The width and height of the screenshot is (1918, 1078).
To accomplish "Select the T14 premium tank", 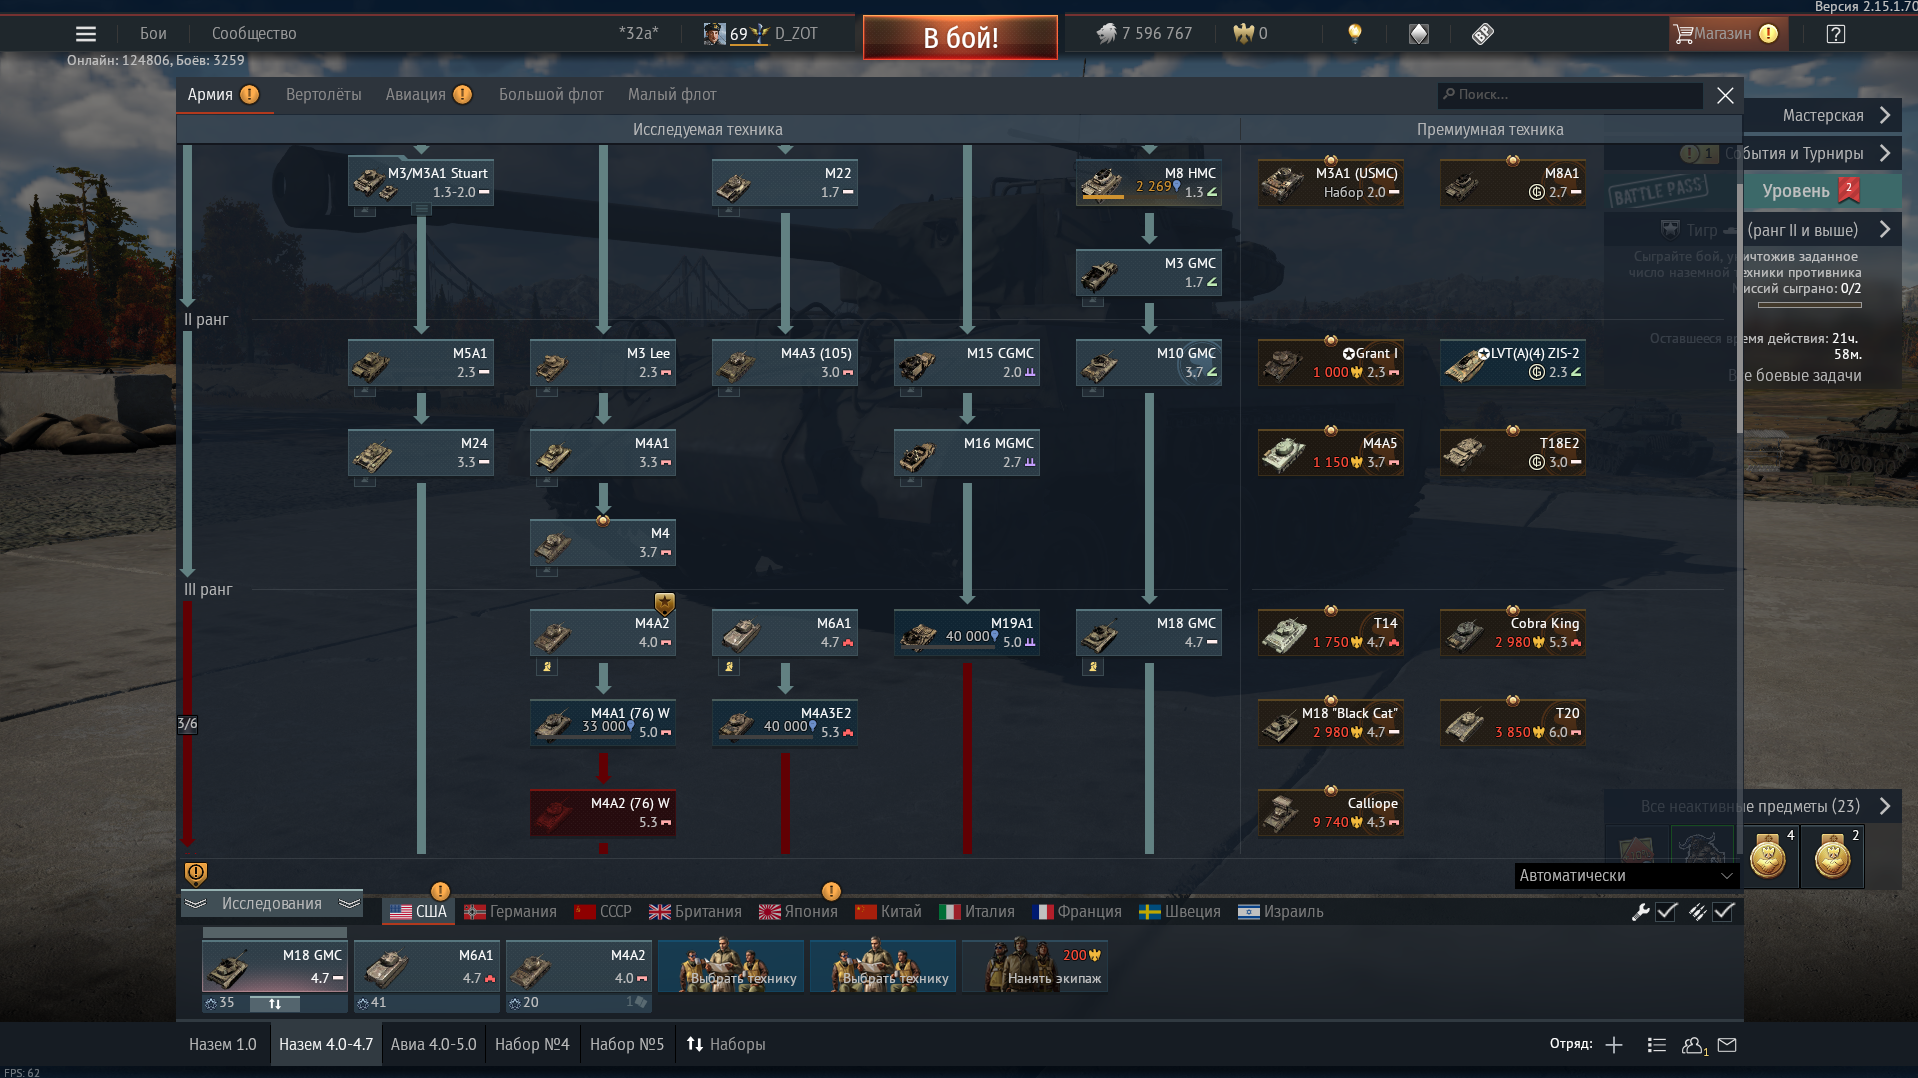I will [x=1330, y=633].
